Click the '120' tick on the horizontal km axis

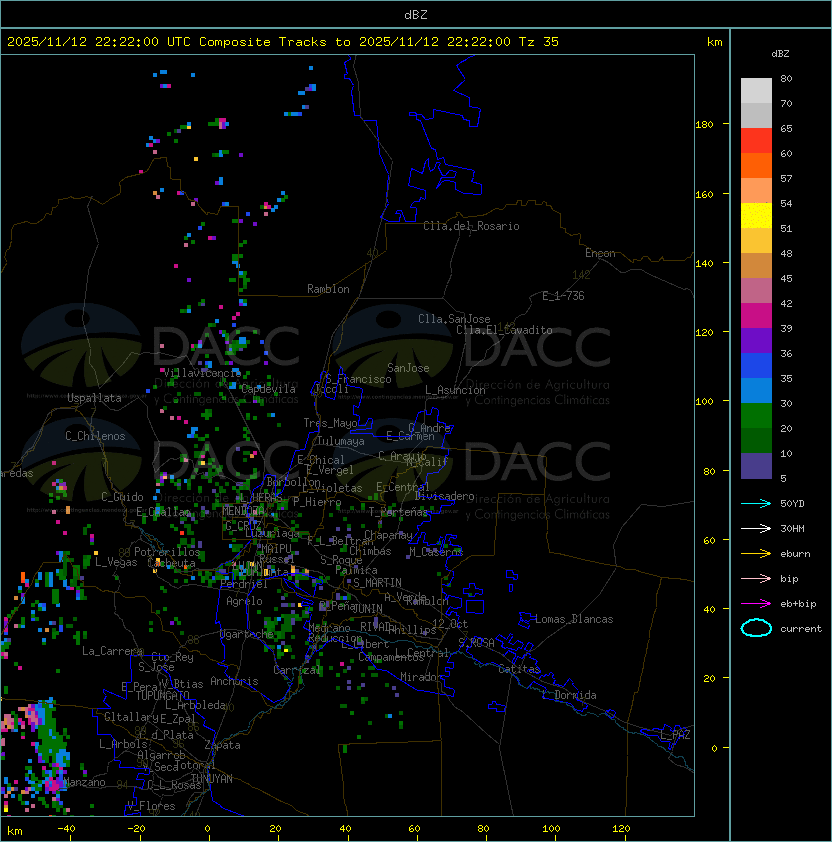621,829
